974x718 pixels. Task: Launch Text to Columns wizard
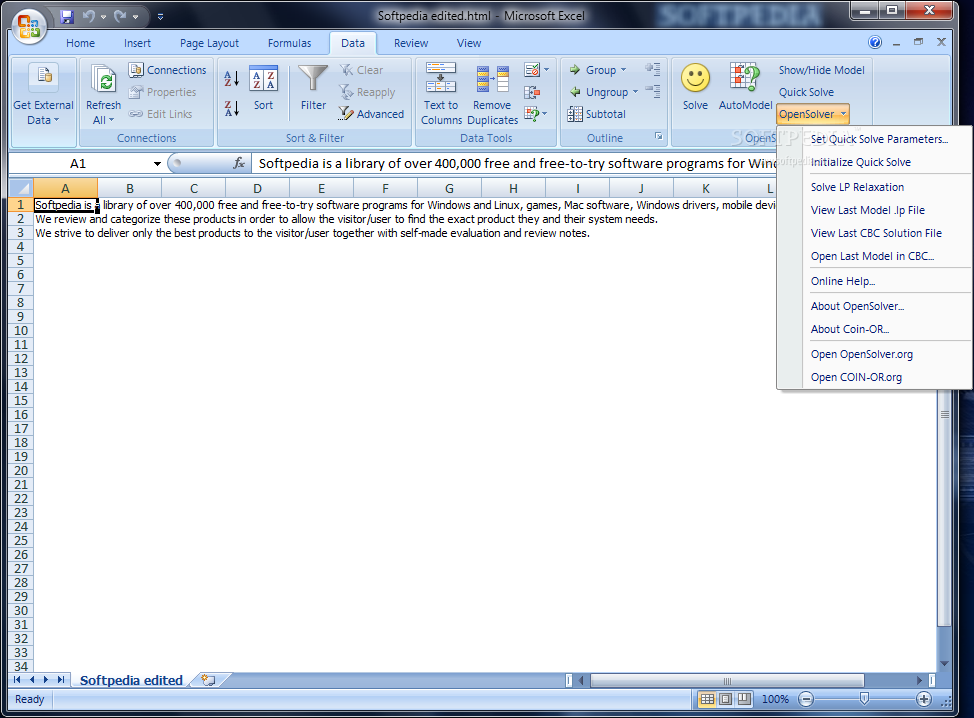click(x=441, y=94)
